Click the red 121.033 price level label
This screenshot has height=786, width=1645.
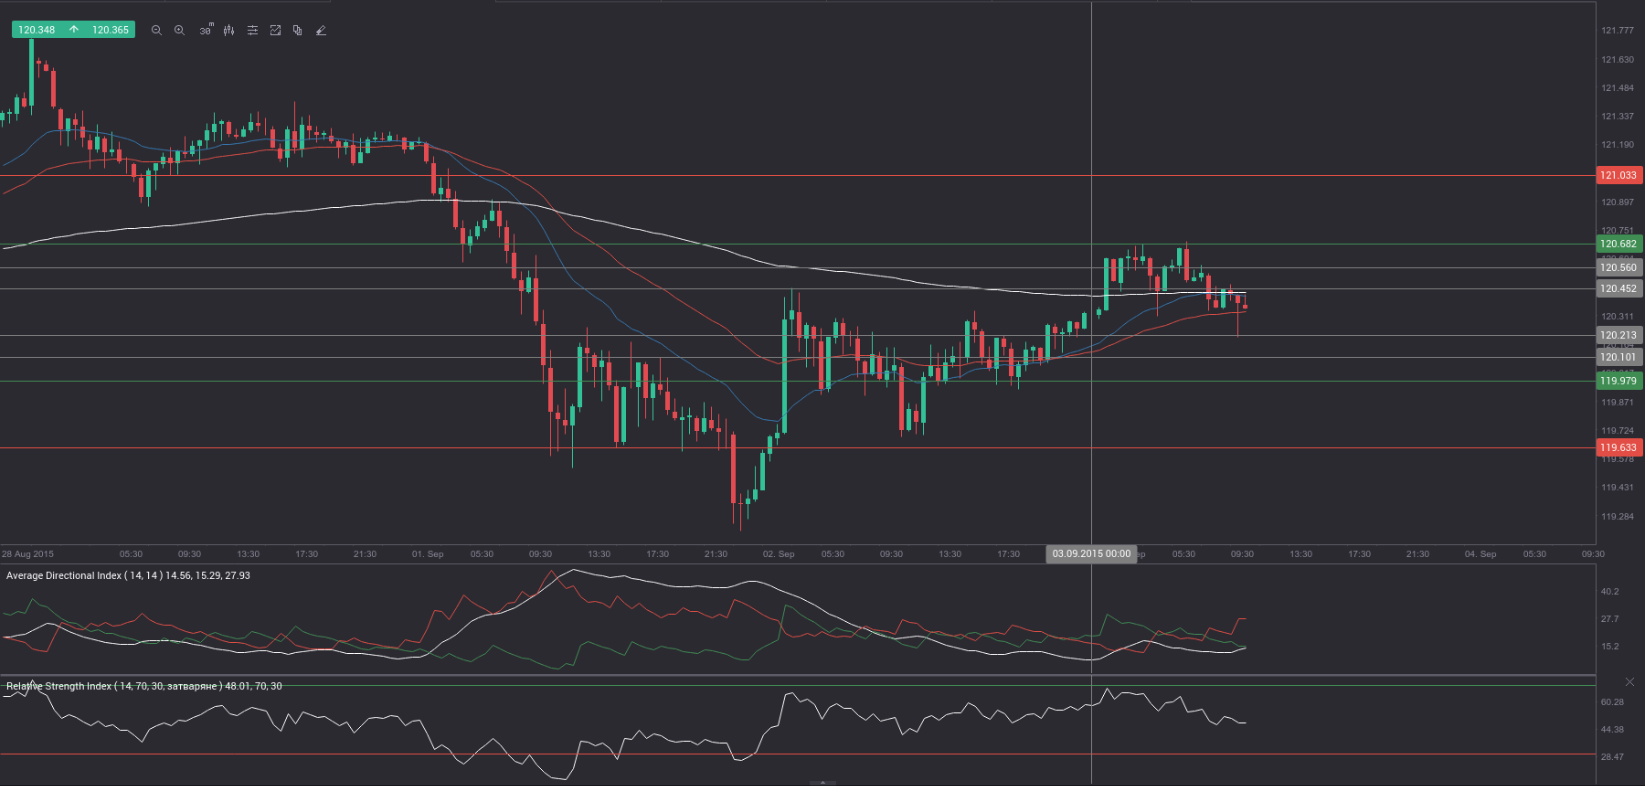pyautogui.click(x=1618, y=175)
